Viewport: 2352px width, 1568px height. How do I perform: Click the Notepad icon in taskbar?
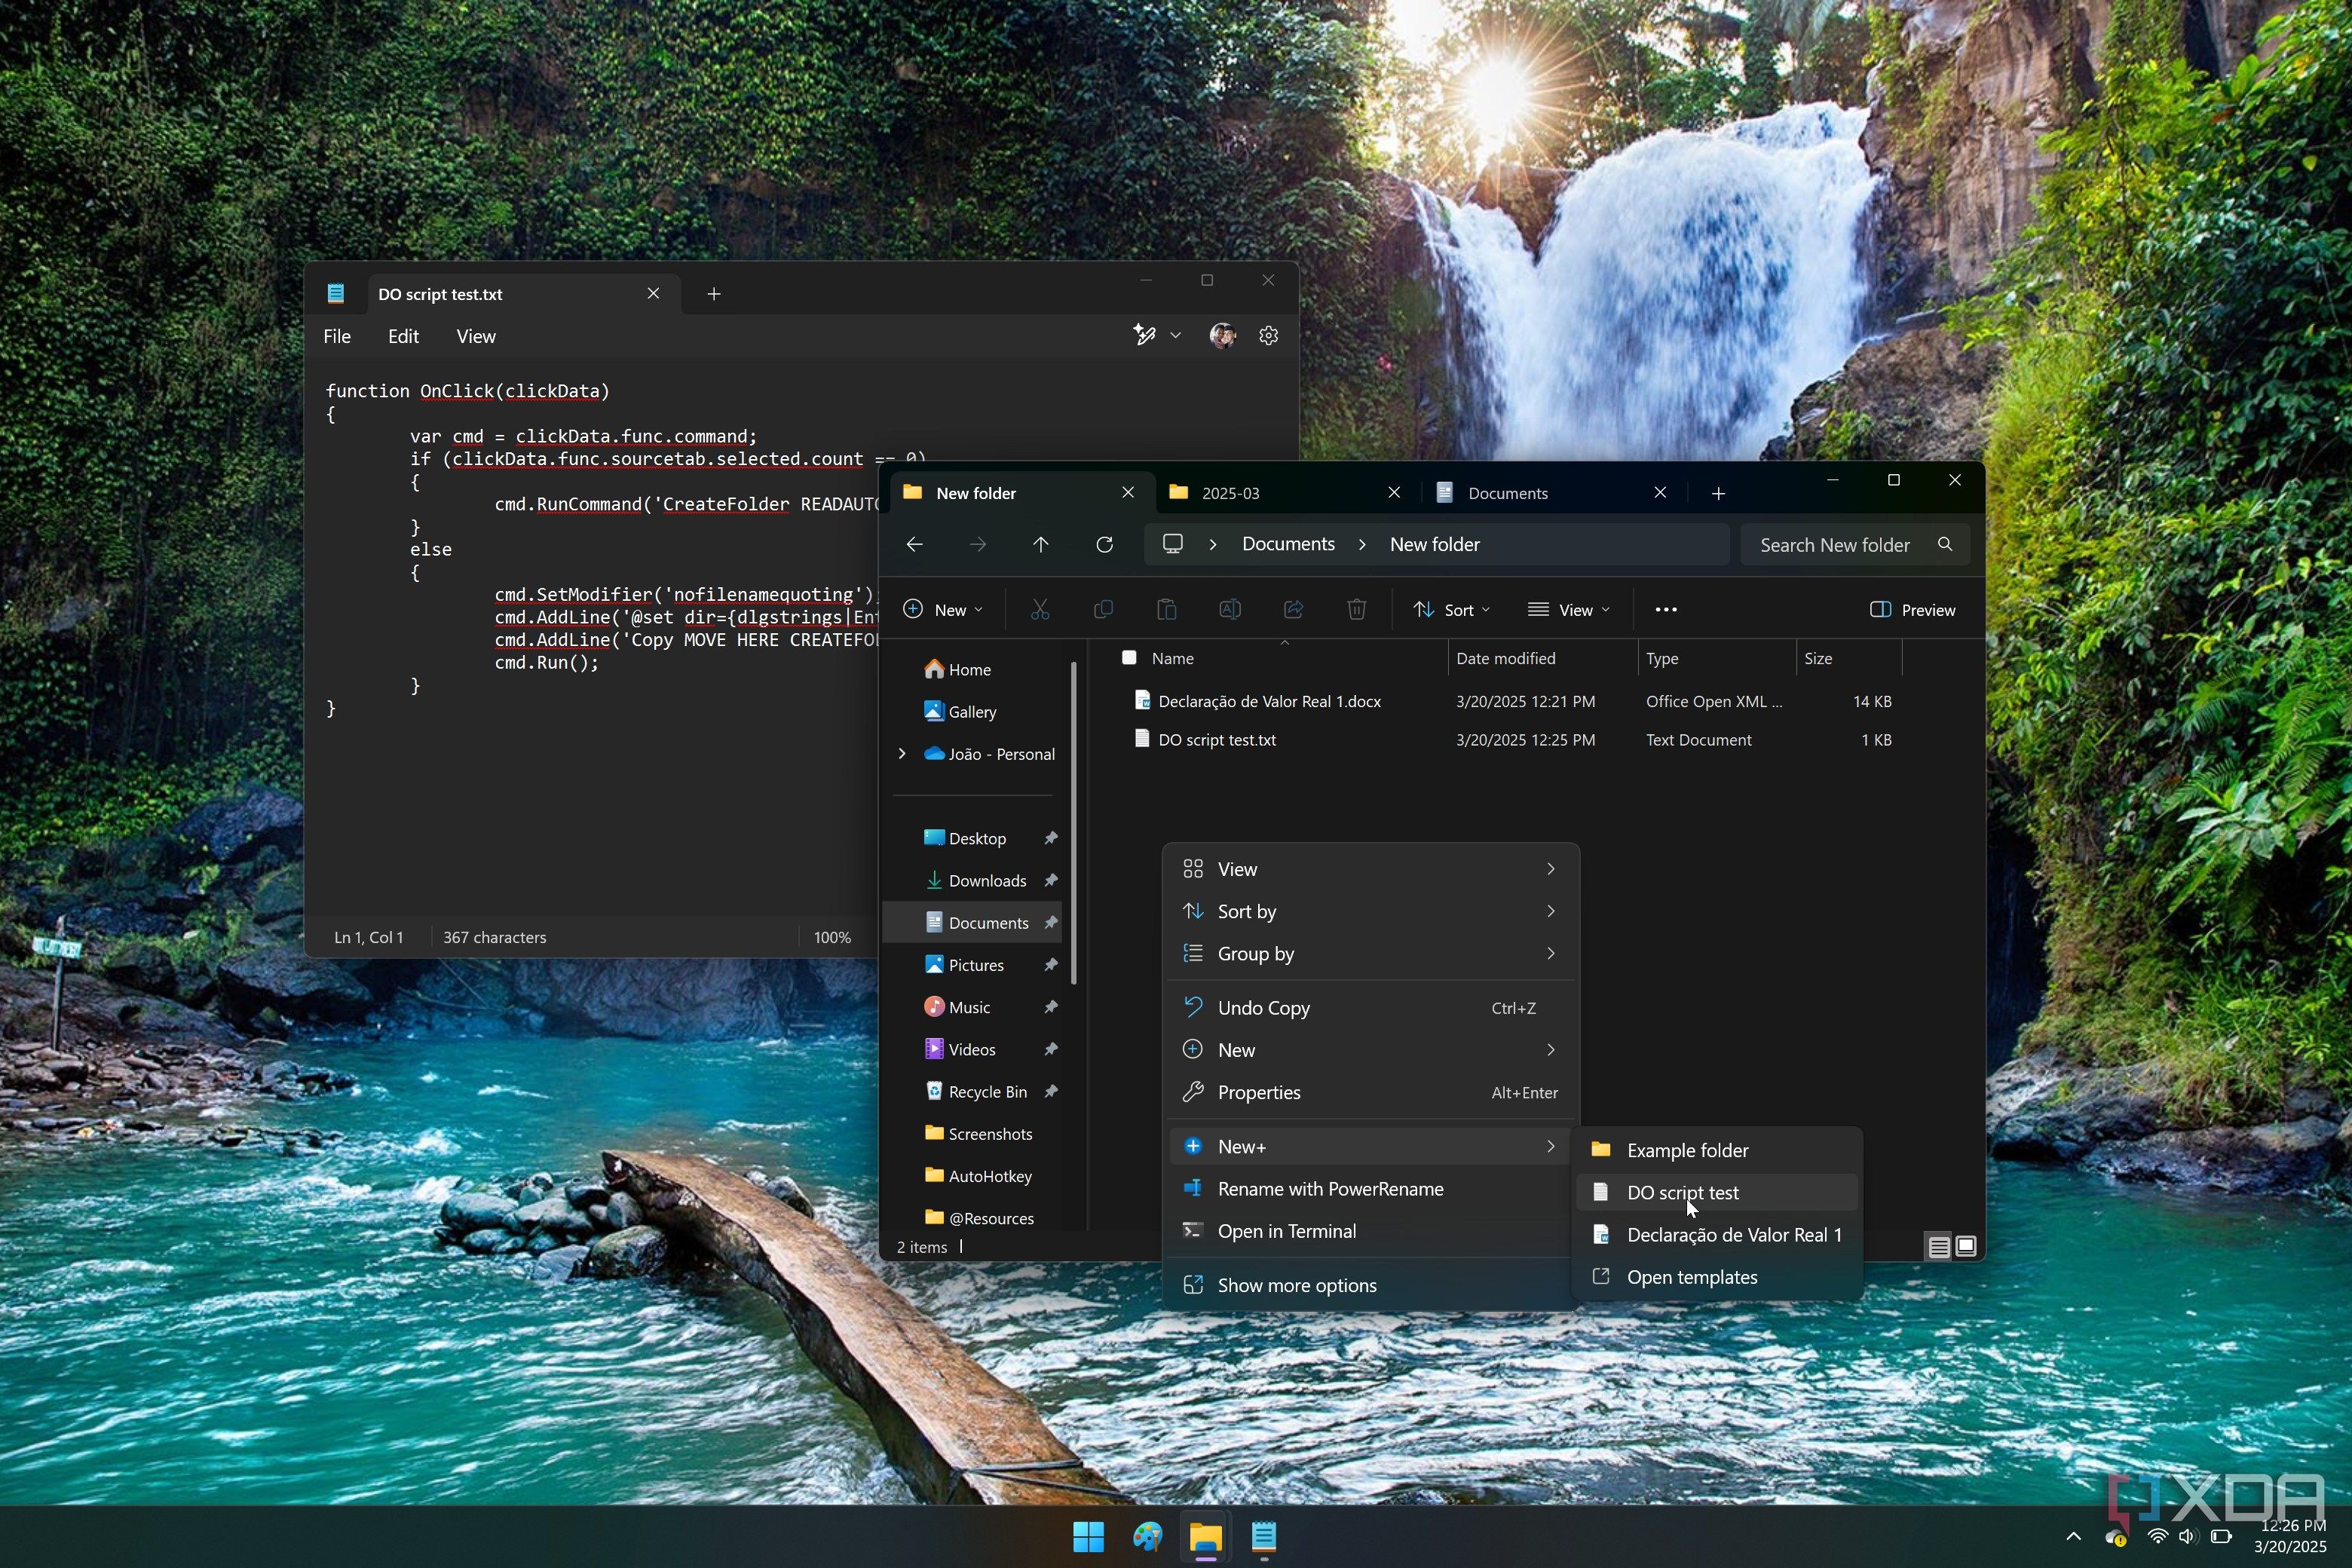pos(1263,1536)
